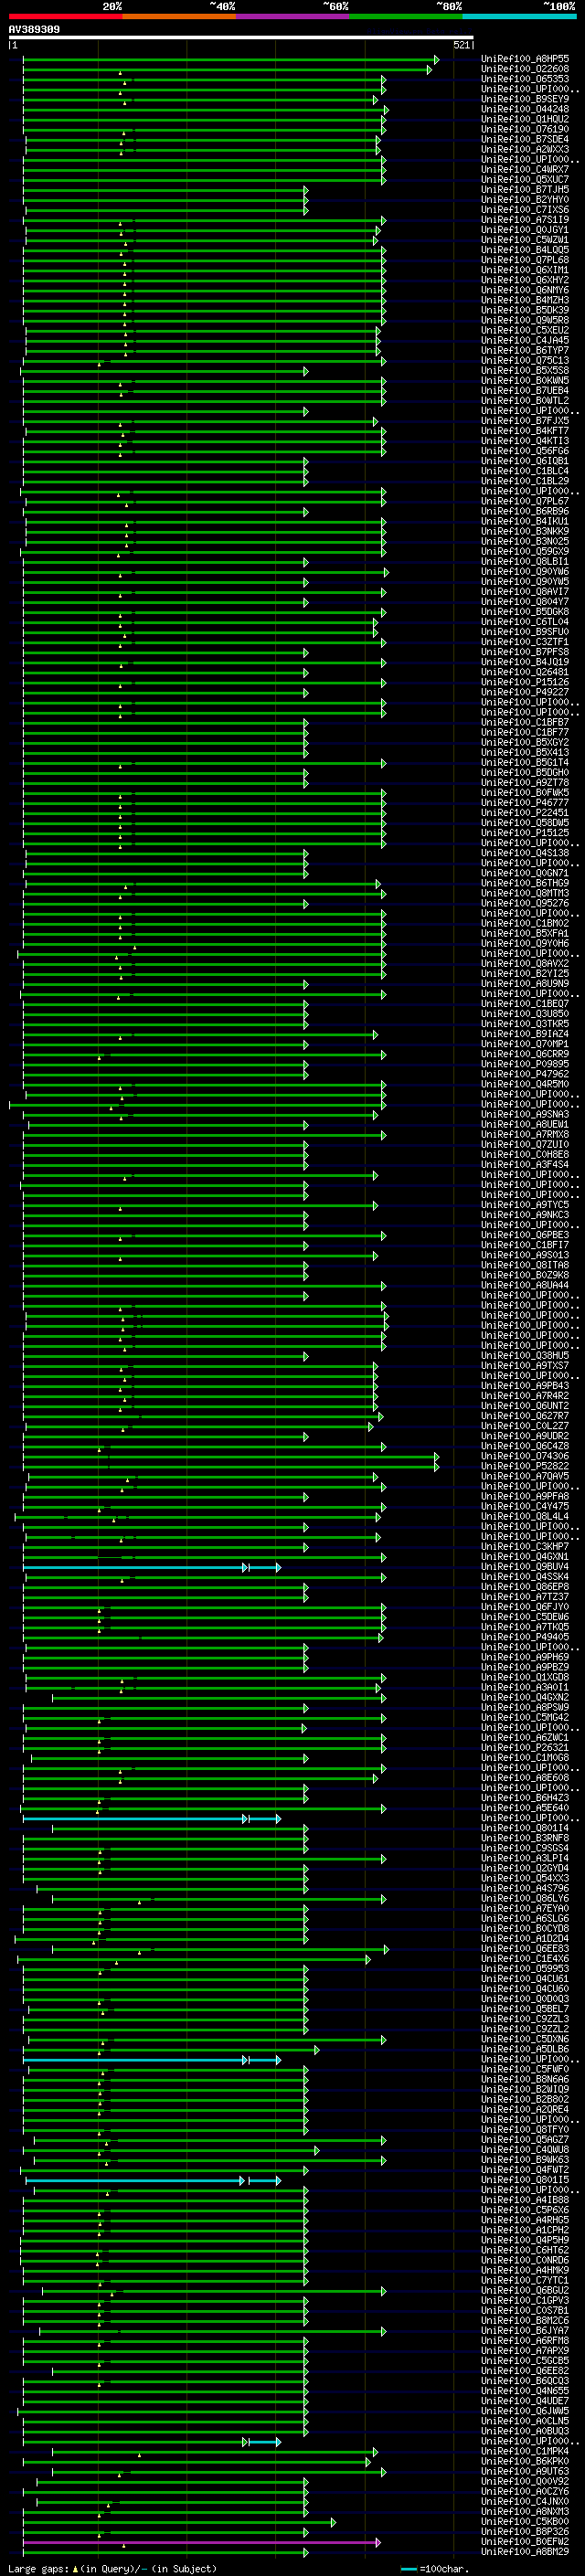Viewport: 585px width, 2576px height.
Task: Select the white AV389309 query sequence bar
Action: click(x=241, y=38)
